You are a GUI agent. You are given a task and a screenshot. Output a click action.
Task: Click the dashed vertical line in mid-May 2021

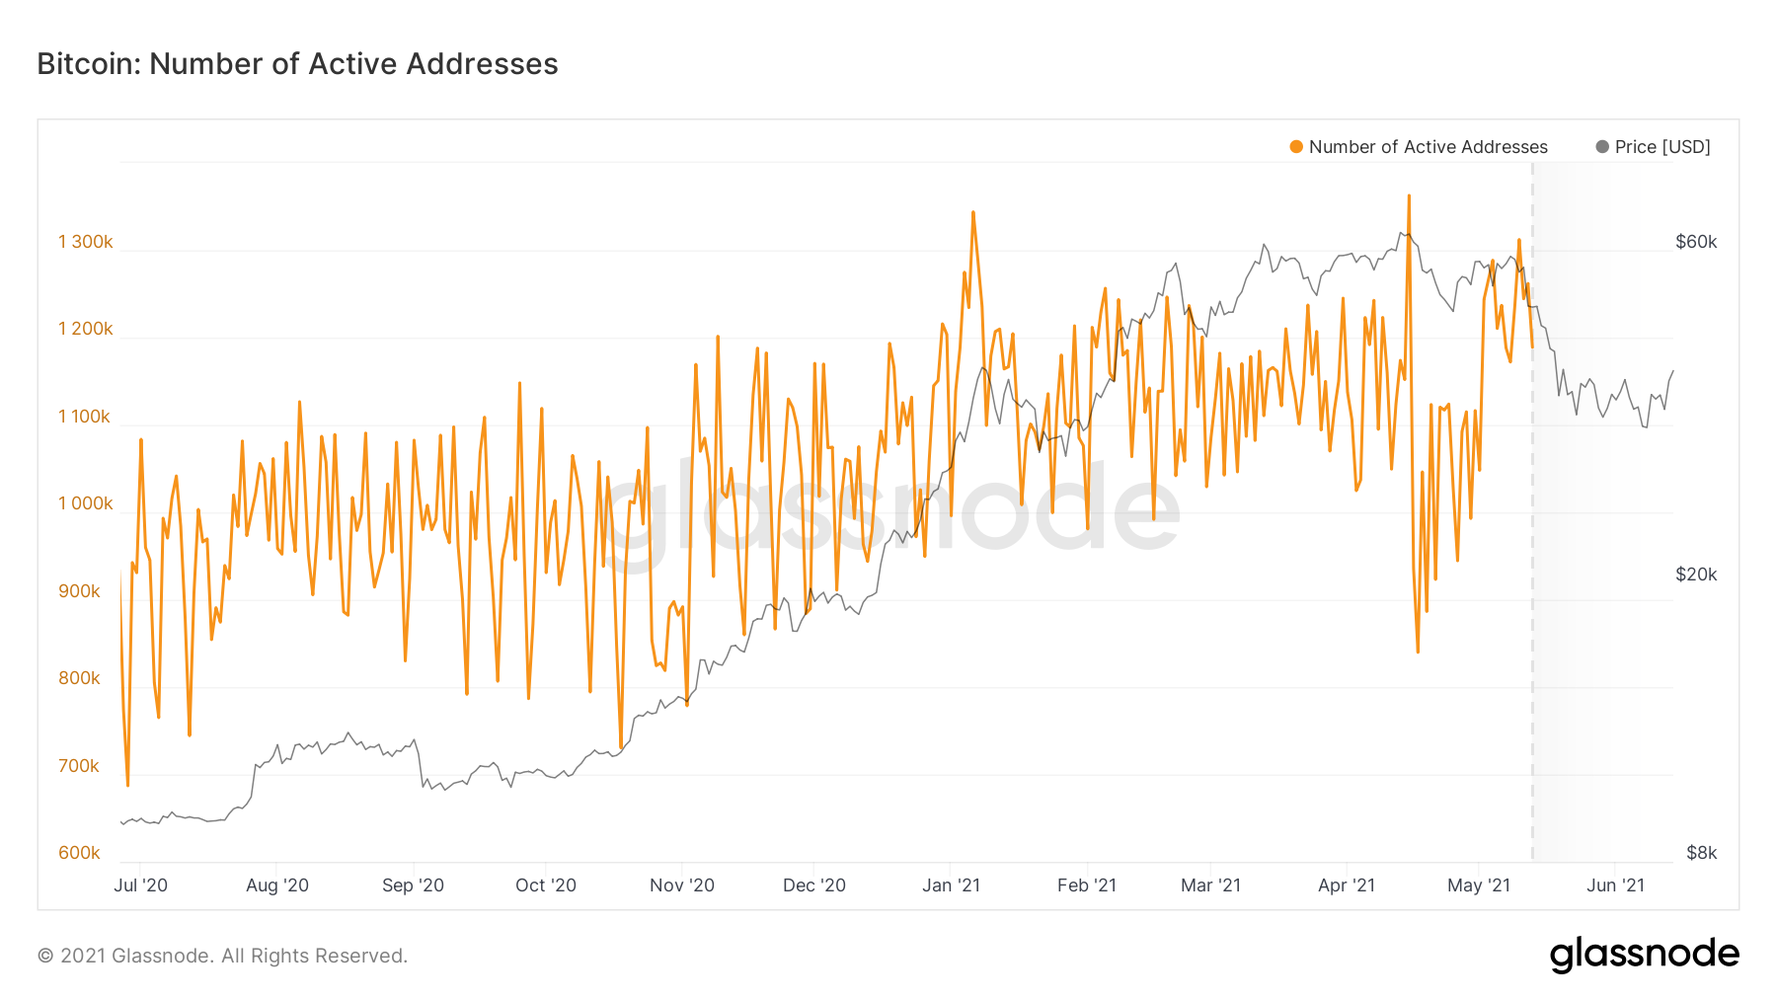[1532, 600]
